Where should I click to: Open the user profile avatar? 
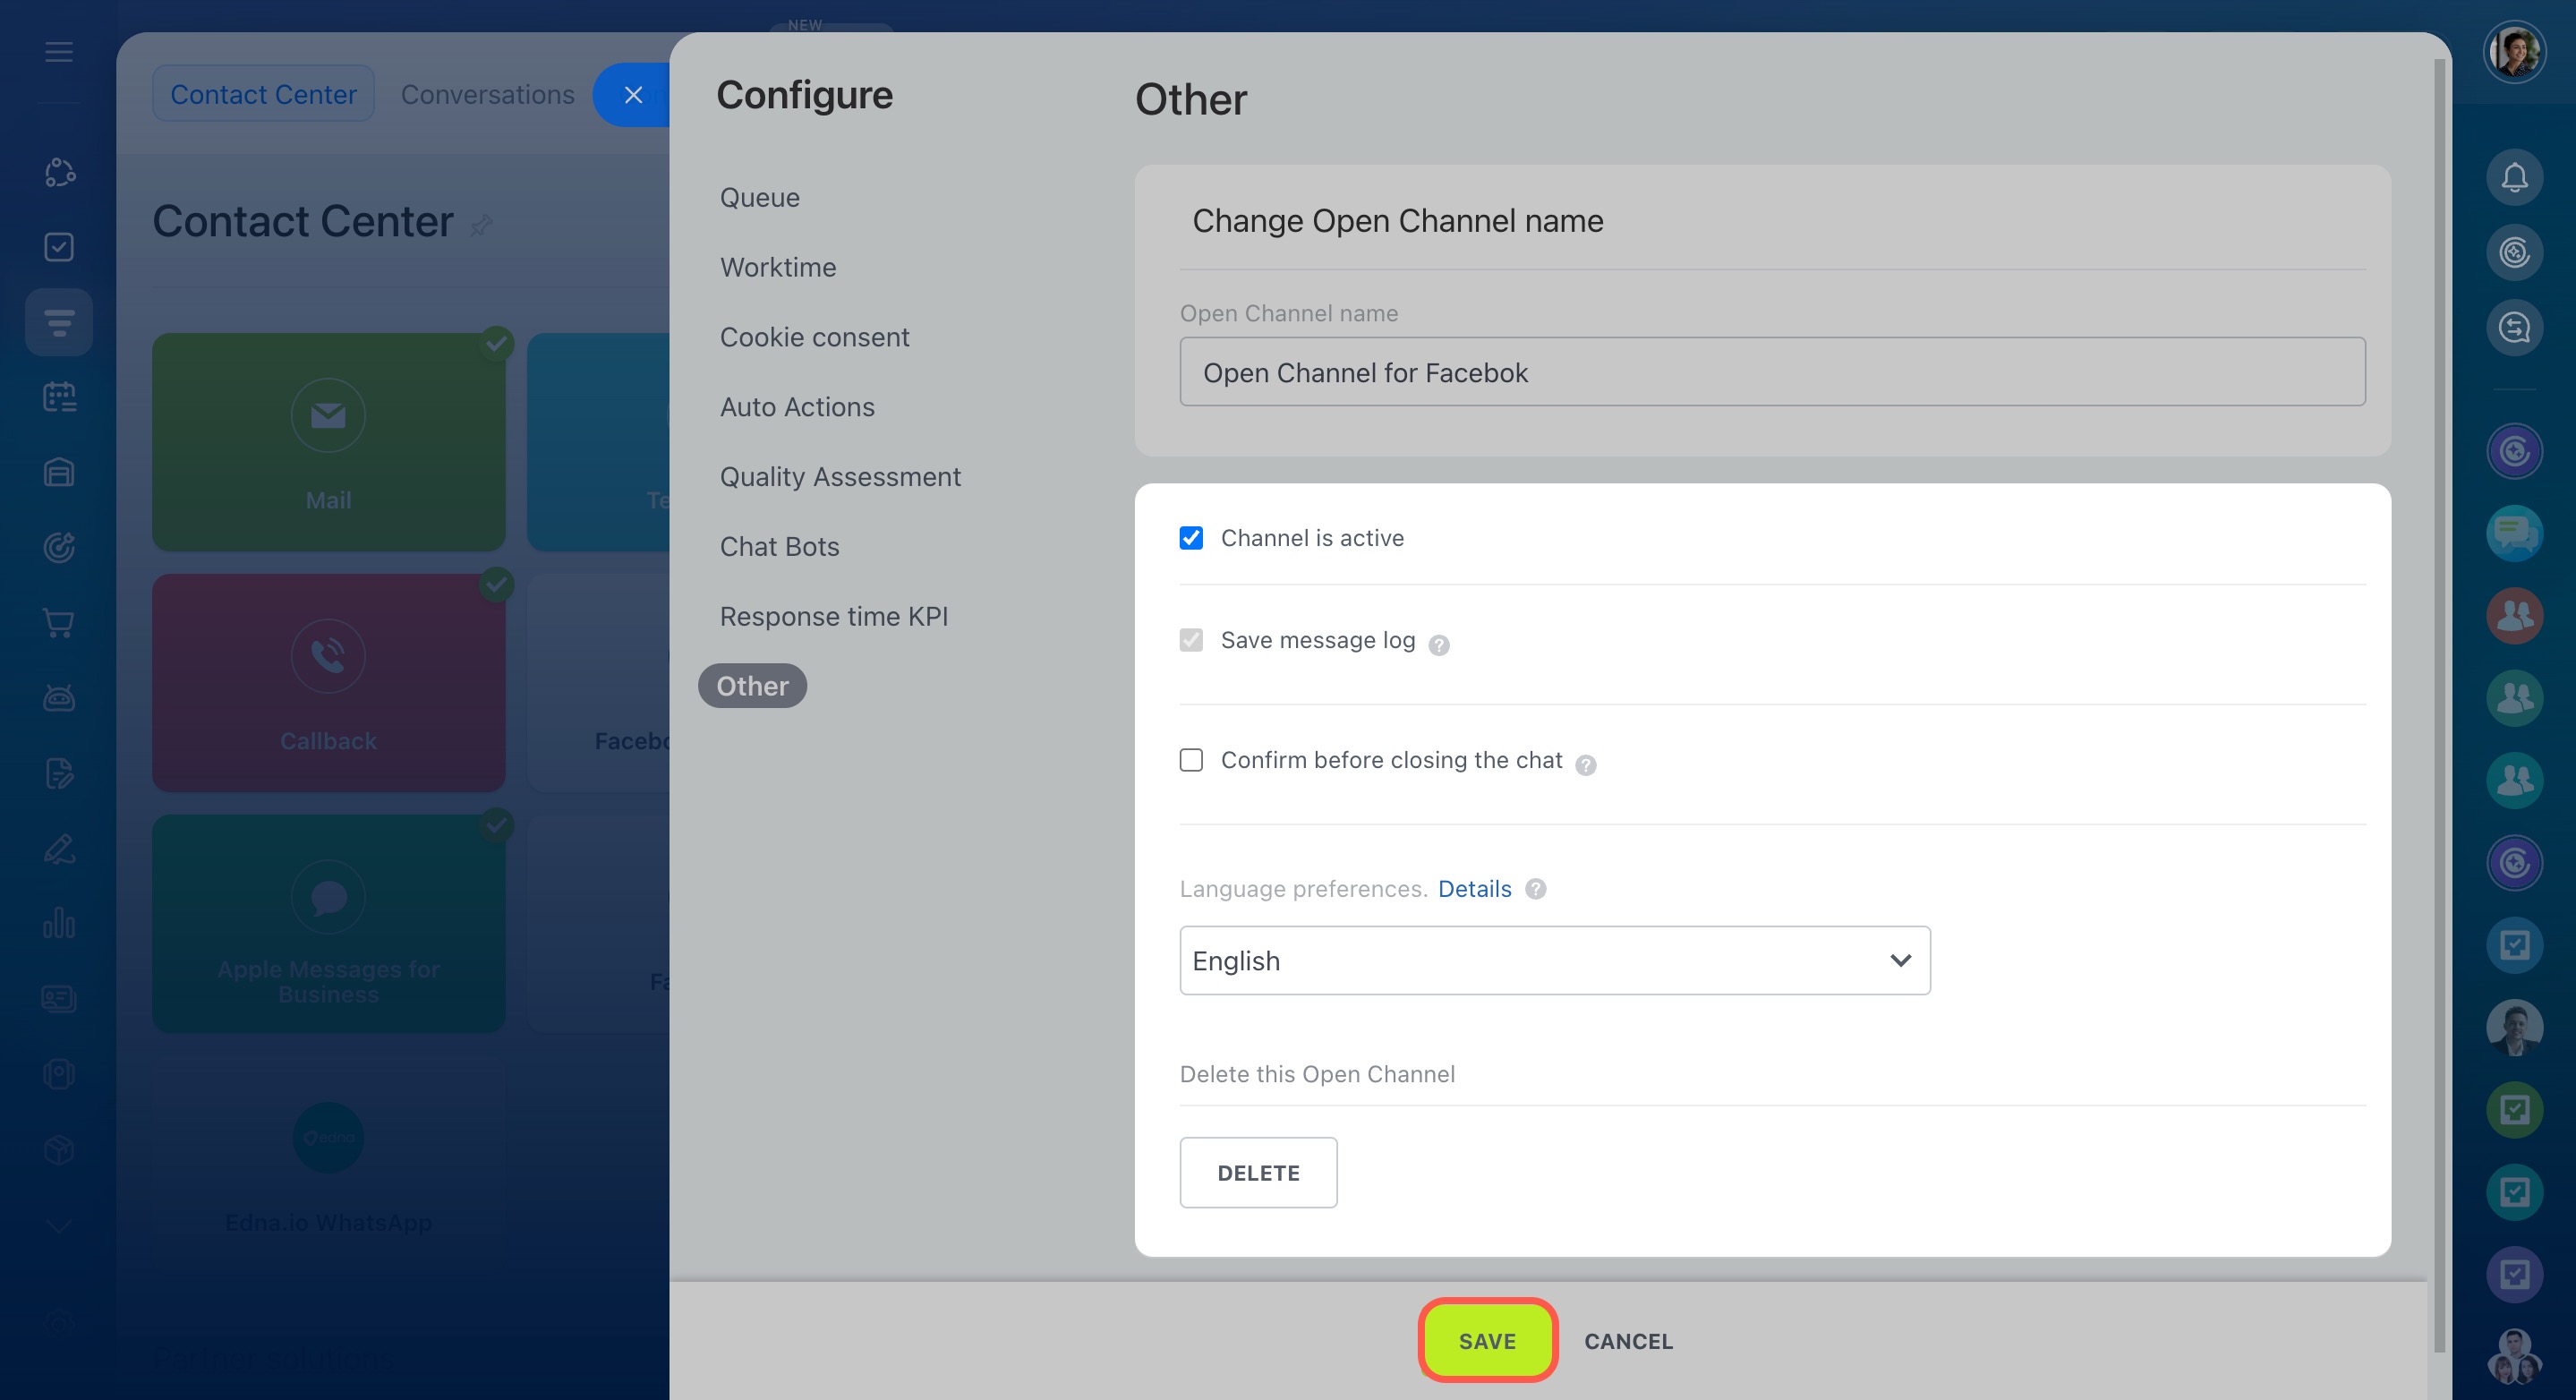[2514, 51]
